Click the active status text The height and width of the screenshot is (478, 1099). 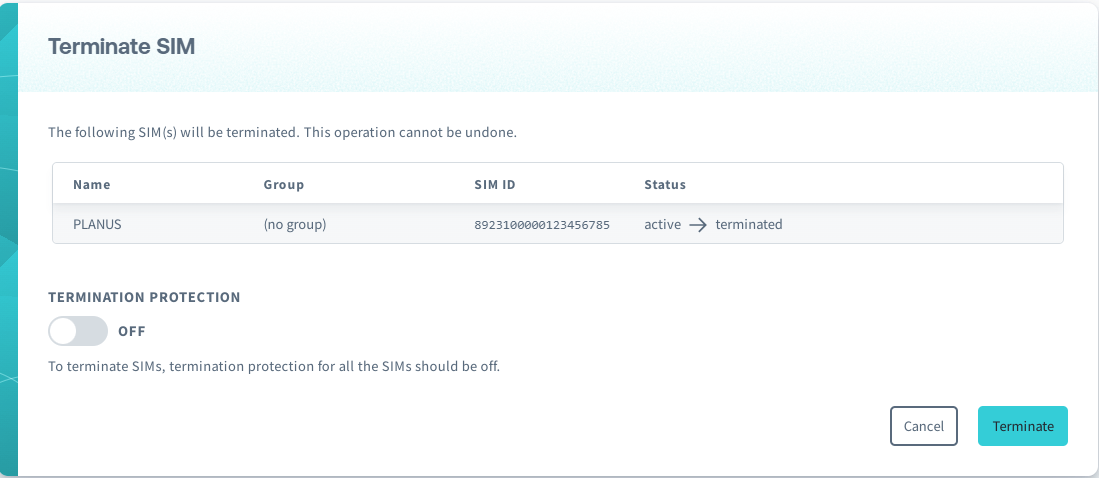[x=662, y=225]
